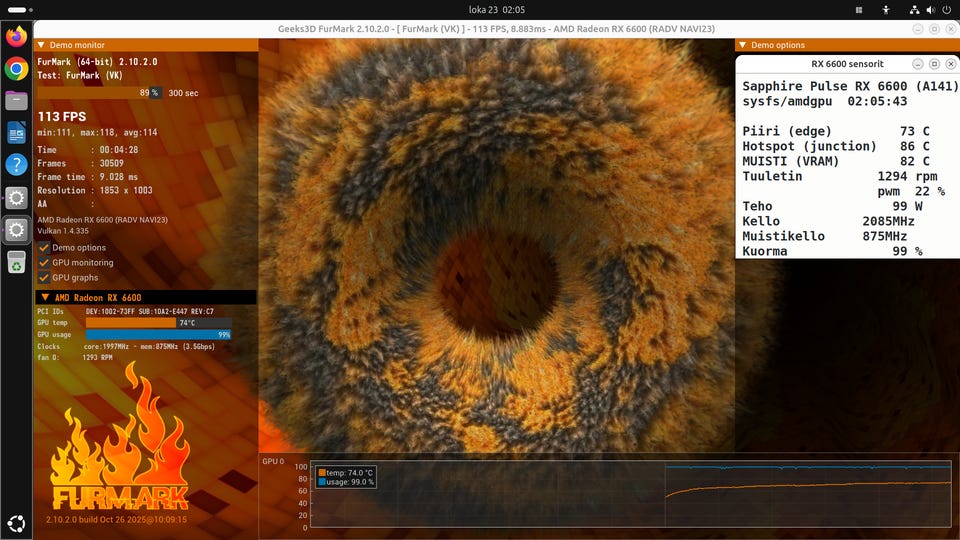Open the clock 'loka 23 02:05' menu
The width and height of the screenshot is (960, 540).
[497, 10]
